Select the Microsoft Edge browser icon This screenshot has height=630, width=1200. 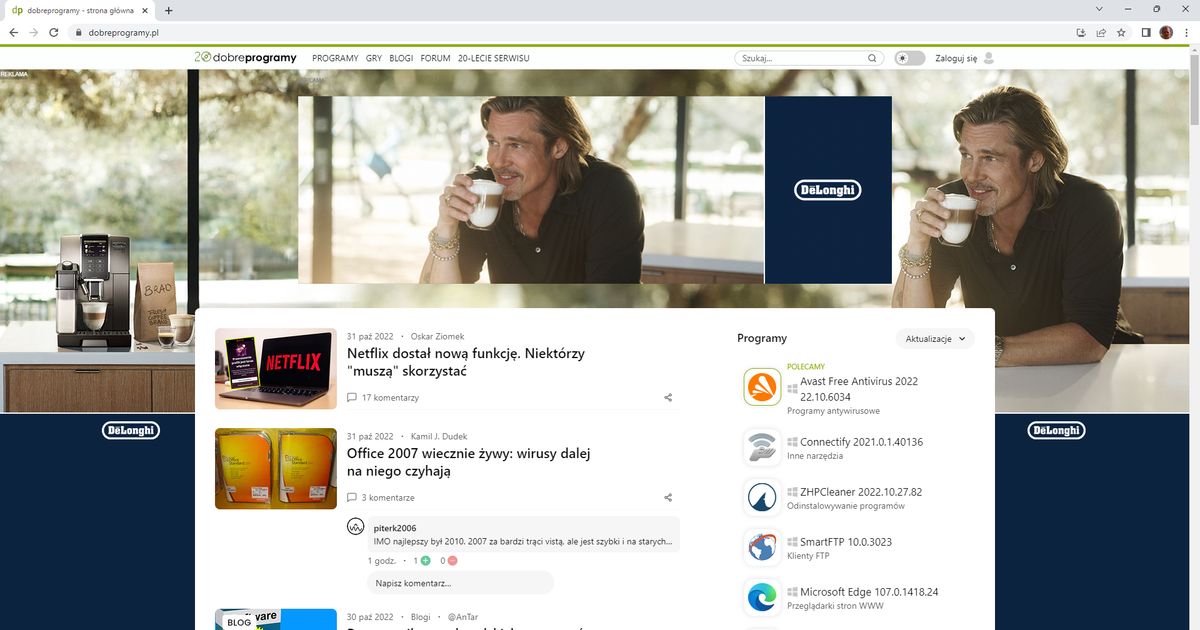click(762, 597)
